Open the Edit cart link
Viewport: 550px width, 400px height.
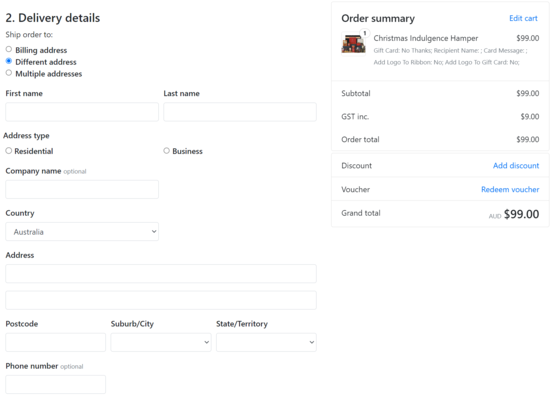[523, 18]
